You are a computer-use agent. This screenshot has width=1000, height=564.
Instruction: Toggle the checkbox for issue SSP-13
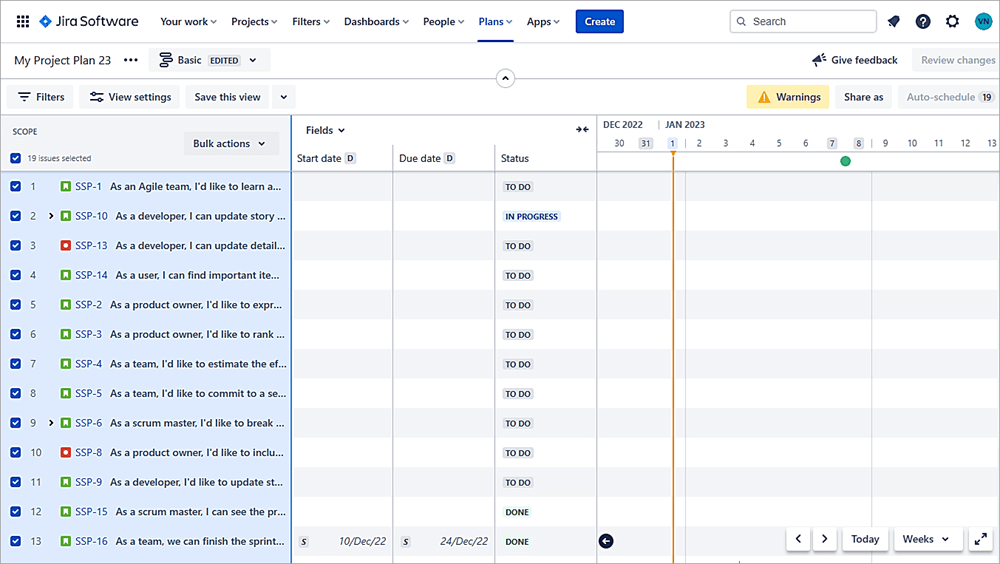click(x=16, y=245)
